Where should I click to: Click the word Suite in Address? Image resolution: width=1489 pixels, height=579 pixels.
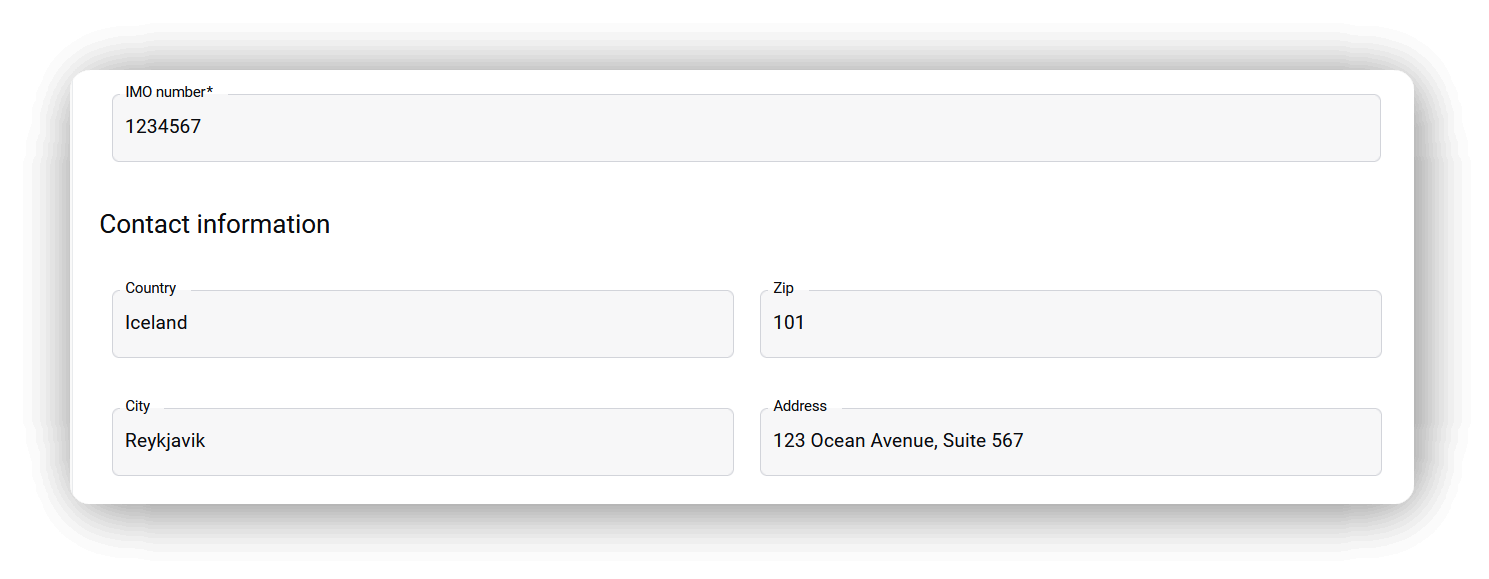click(964, 441)
